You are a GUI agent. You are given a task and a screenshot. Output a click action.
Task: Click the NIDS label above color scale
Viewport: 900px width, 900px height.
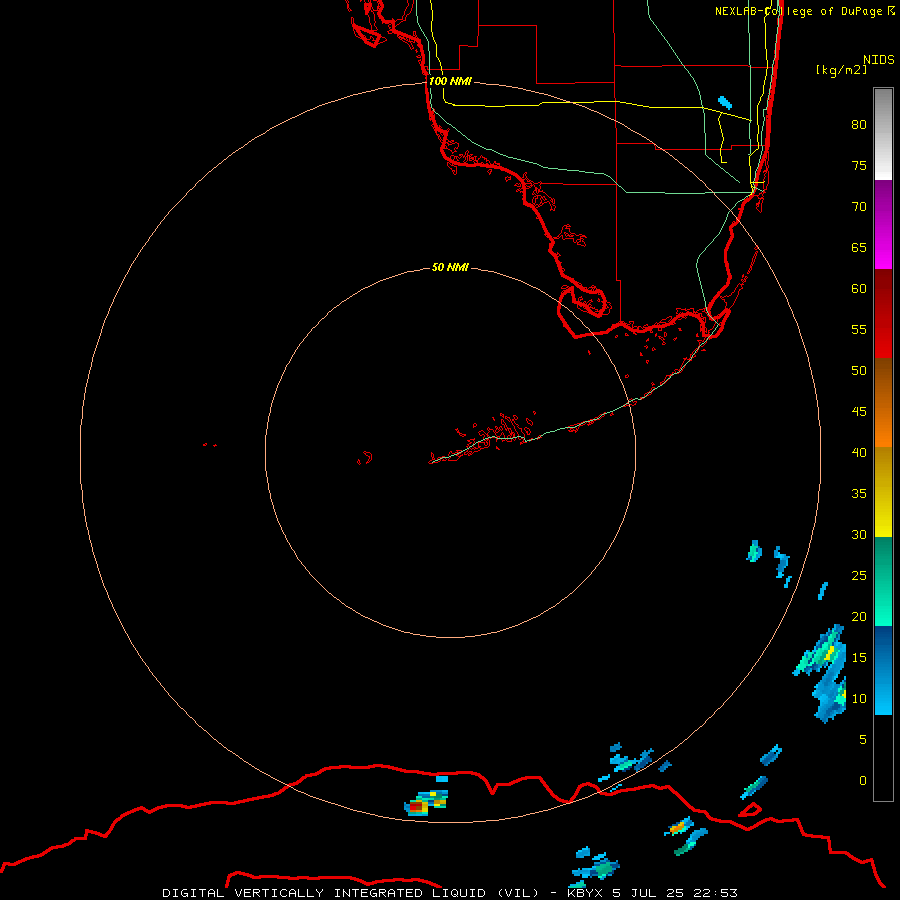click(879, 59)
